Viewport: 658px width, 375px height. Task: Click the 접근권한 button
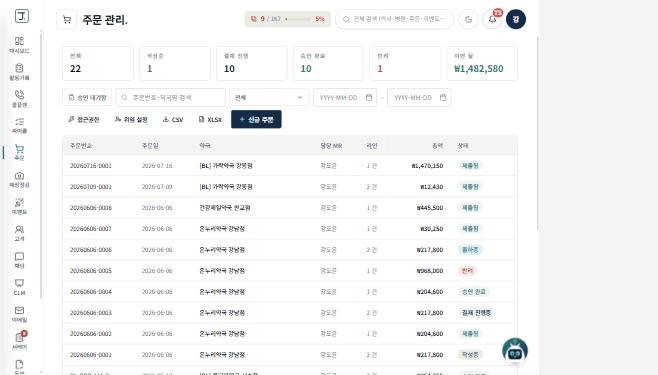(84, 120)
